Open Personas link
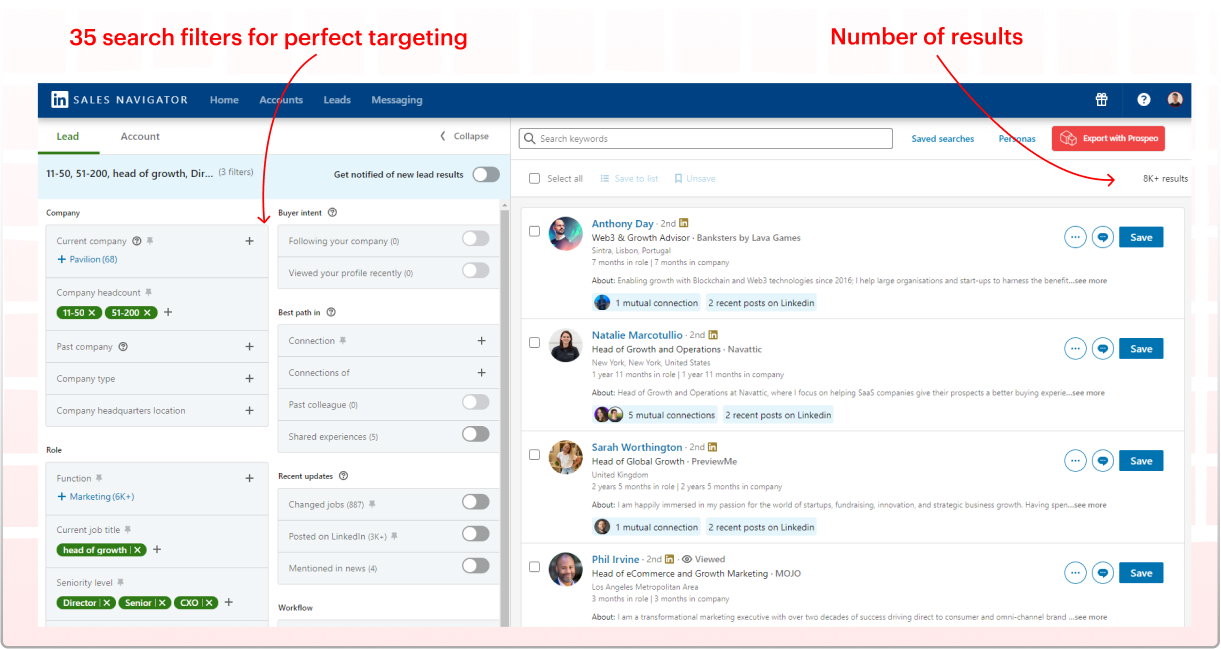 click(1017, 139)
